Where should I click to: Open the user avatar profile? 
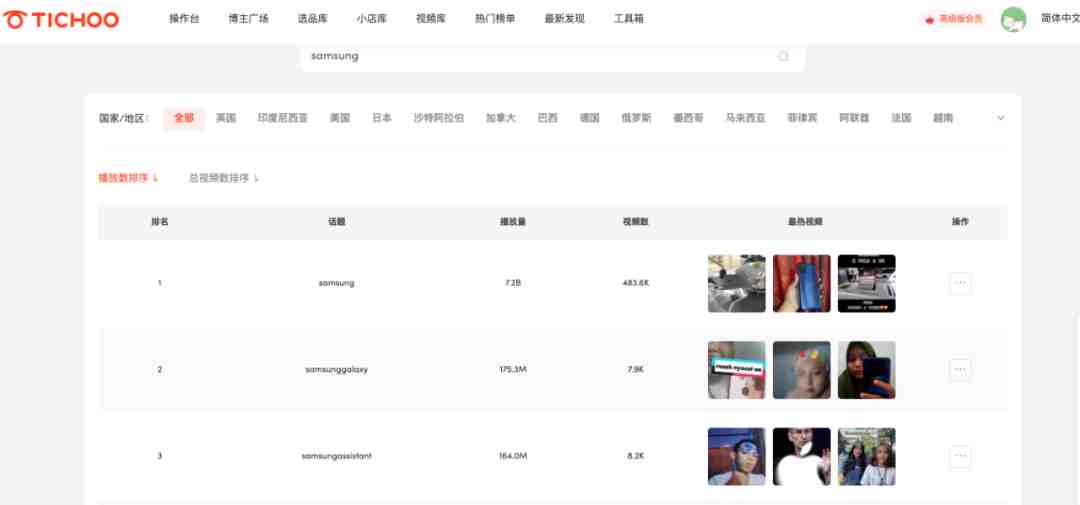[x=1013, y=19]
